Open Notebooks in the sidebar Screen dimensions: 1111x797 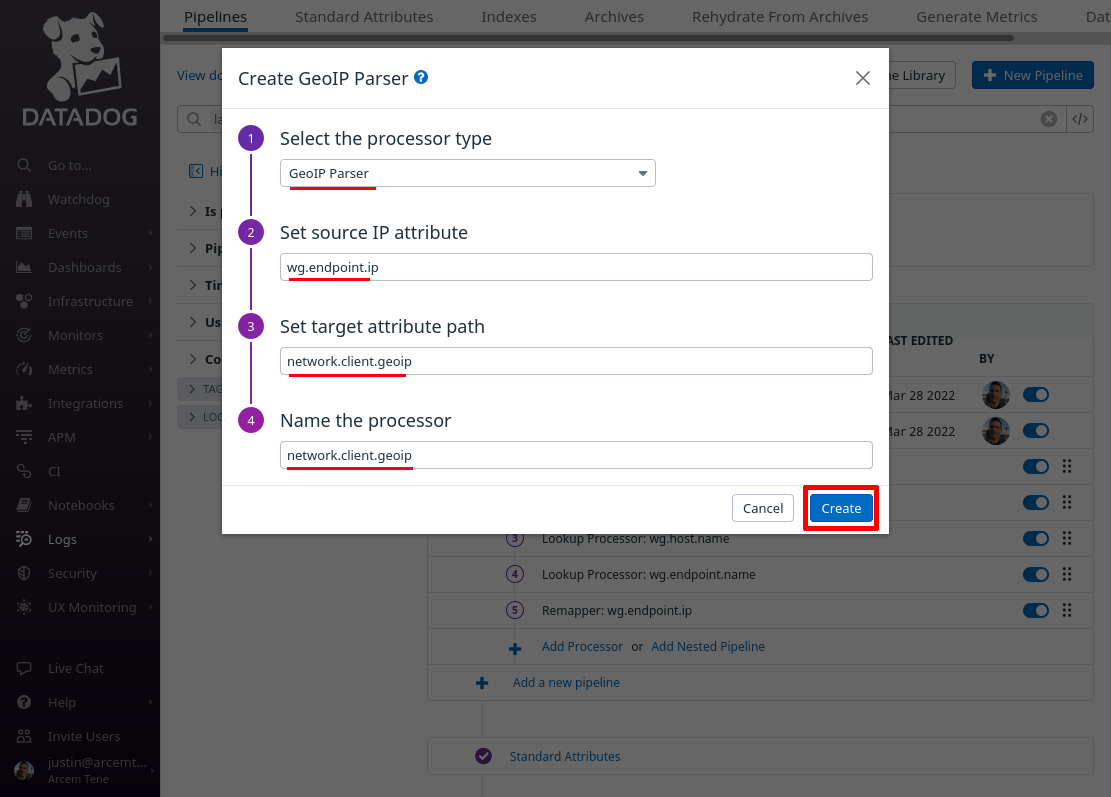81,505
